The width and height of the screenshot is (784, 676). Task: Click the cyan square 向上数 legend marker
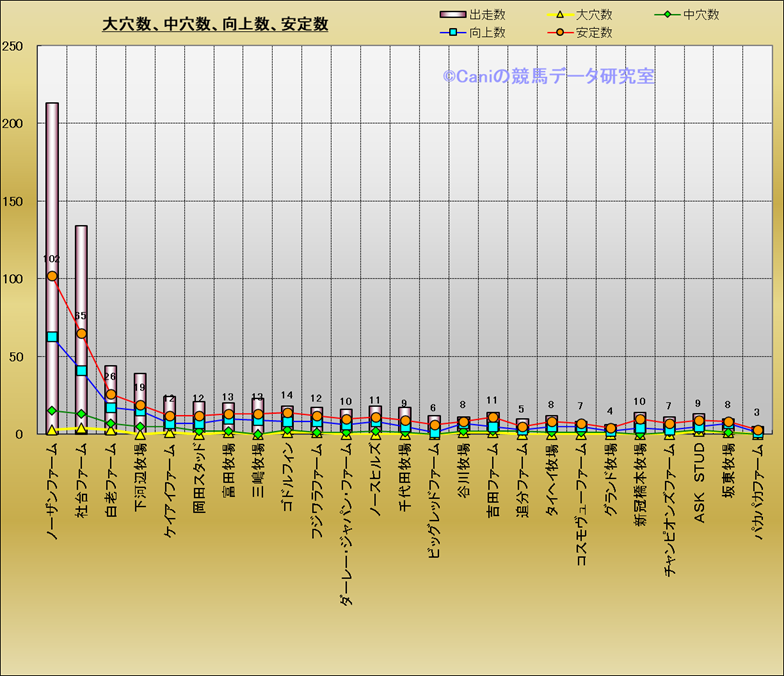[x=454, y=33]
